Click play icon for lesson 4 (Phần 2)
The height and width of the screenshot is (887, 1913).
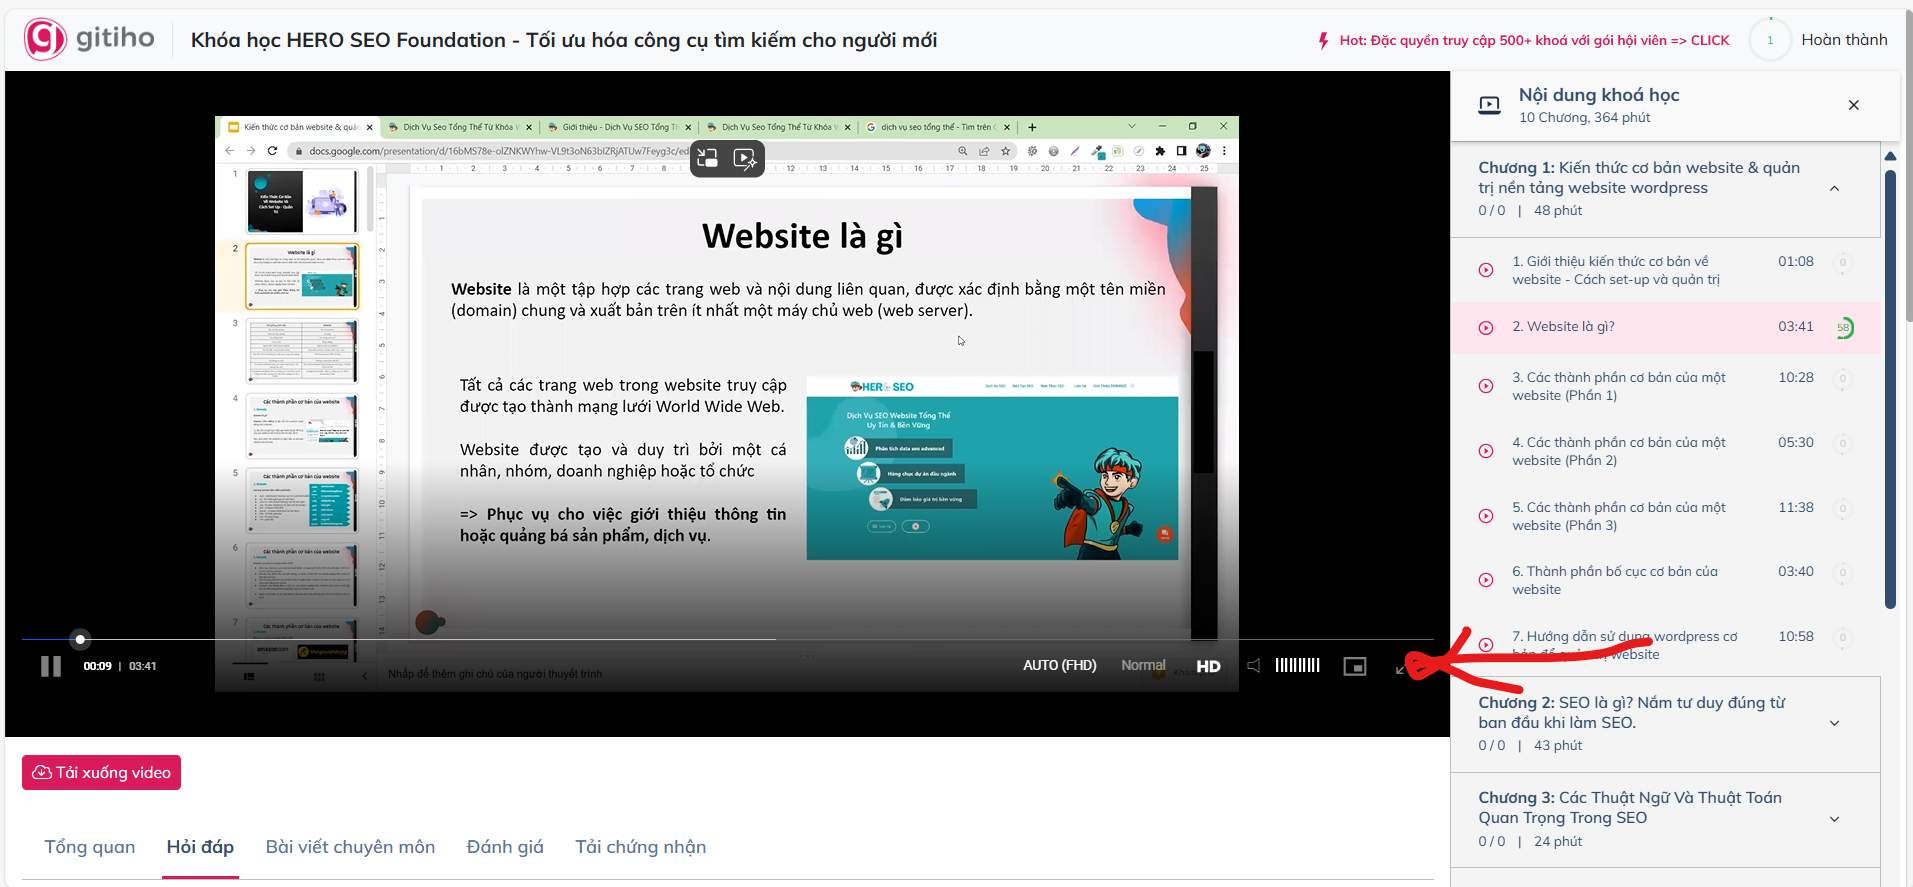[1486, 451]
